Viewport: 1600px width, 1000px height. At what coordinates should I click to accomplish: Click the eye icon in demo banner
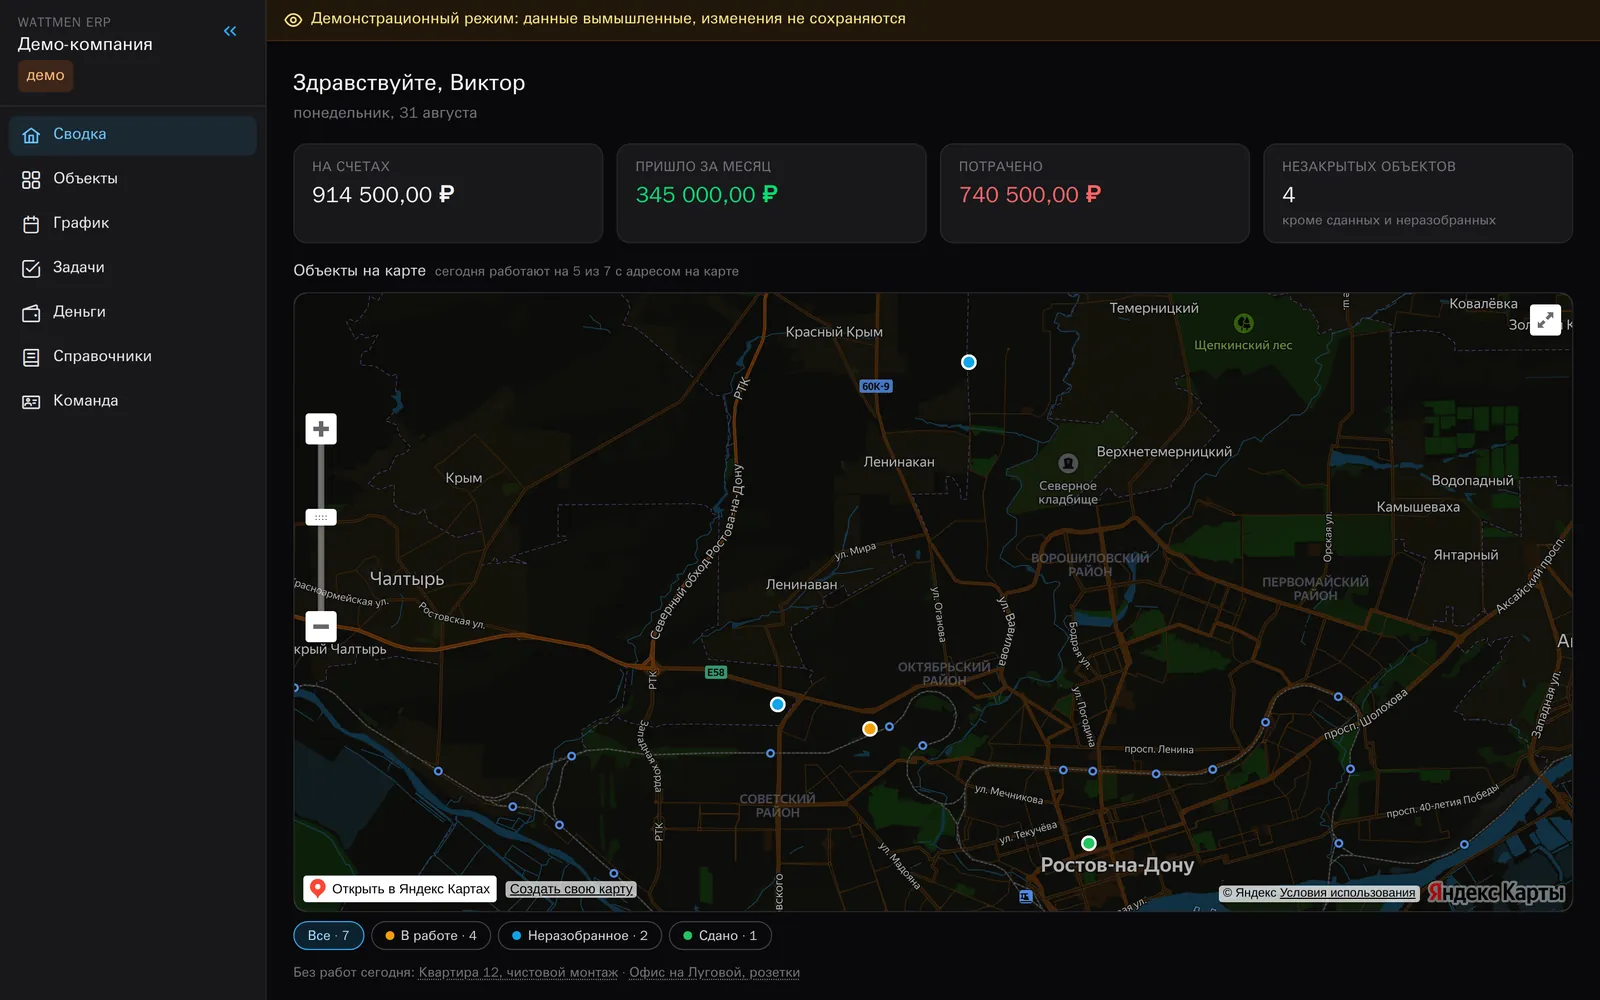[293, 19]
